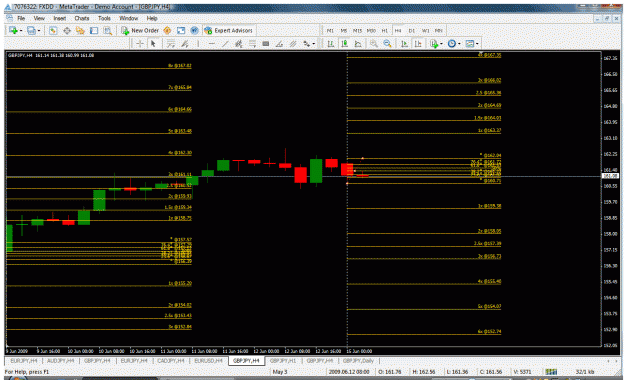The width and height of the screenshot is (625, 380).
Task: Open the Charts menu
Action: [x=82, y=18]
